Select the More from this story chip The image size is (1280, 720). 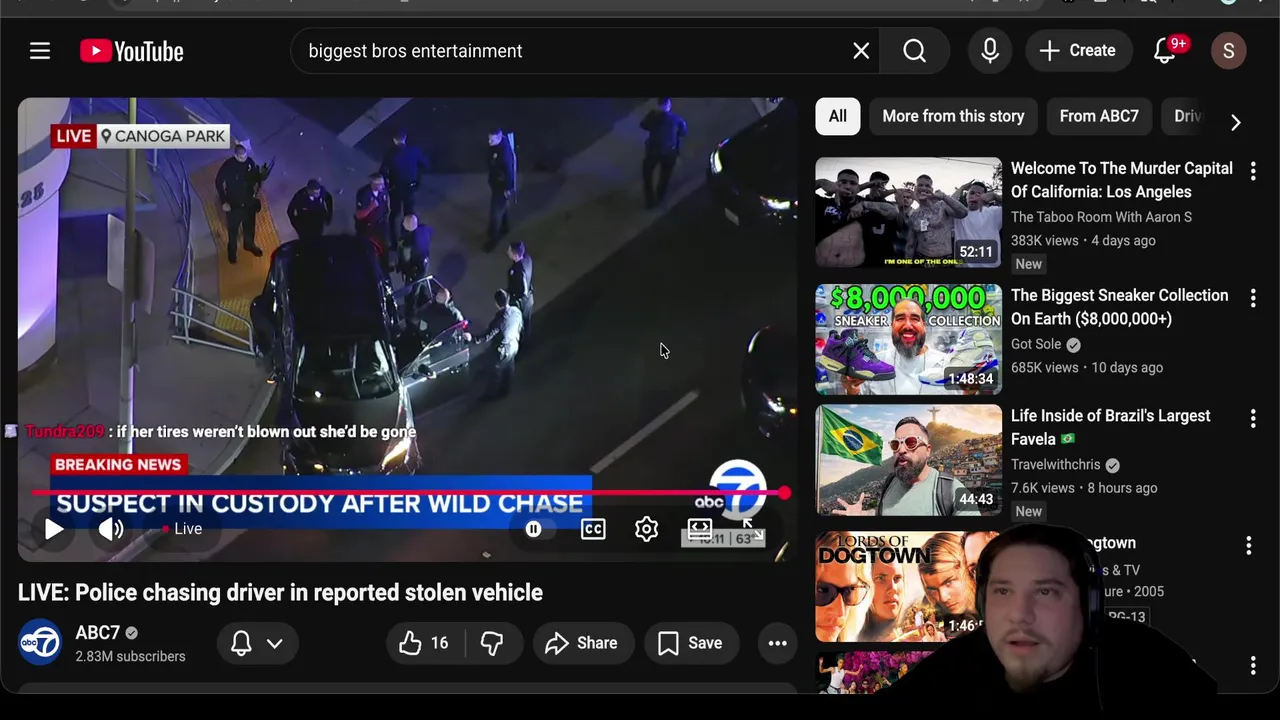[953, 116]
